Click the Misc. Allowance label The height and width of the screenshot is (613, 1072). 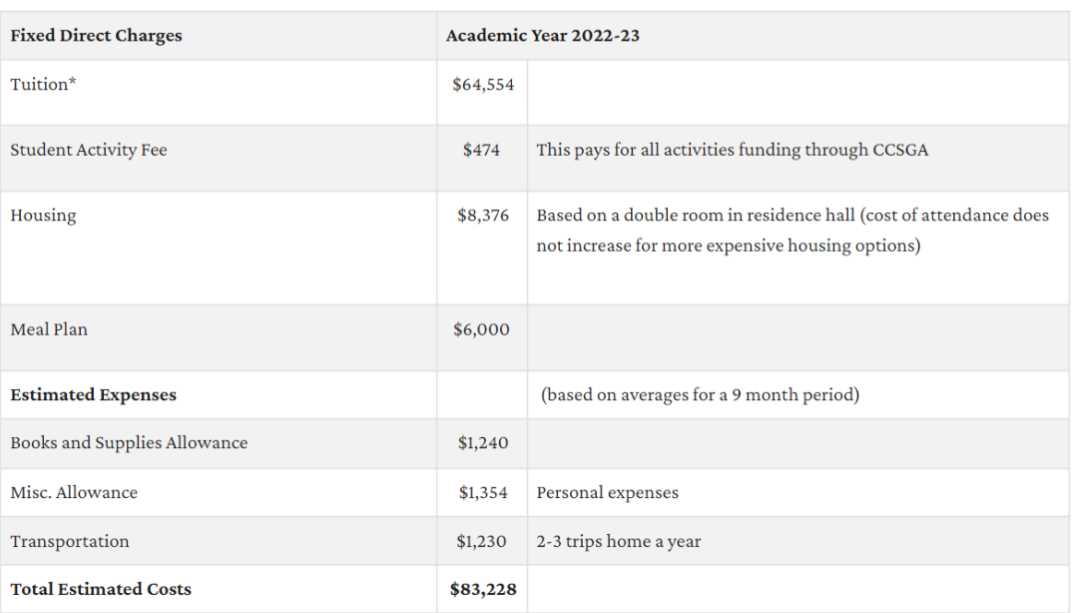click(74, 493)
